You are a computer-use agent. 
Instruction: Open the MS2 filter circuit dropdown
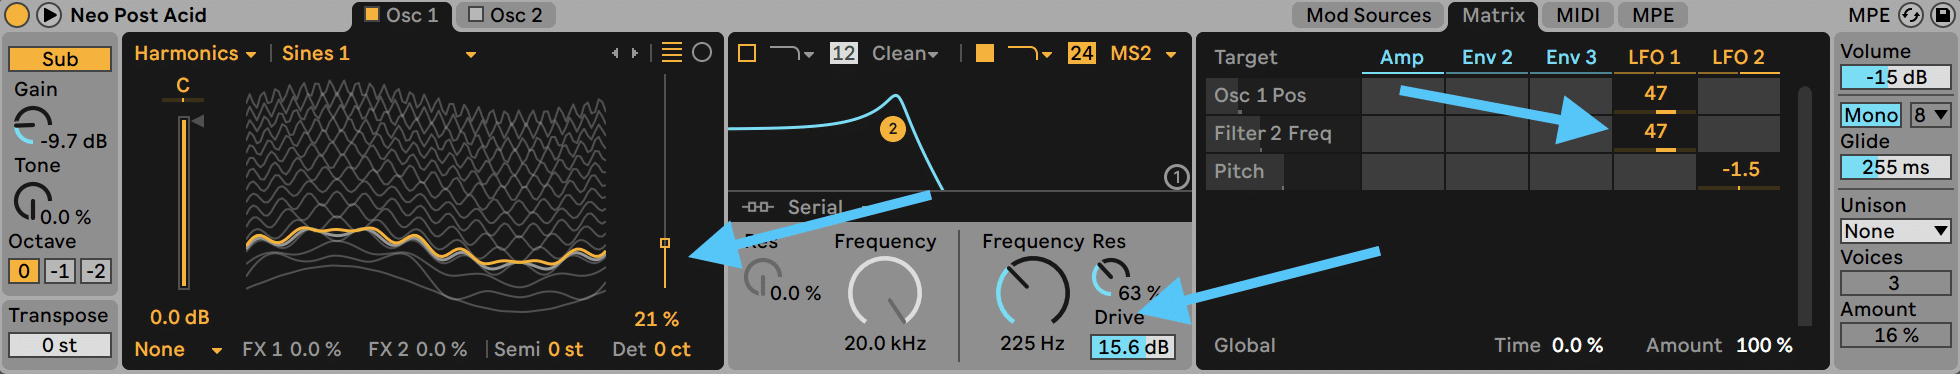point(1143,53)
